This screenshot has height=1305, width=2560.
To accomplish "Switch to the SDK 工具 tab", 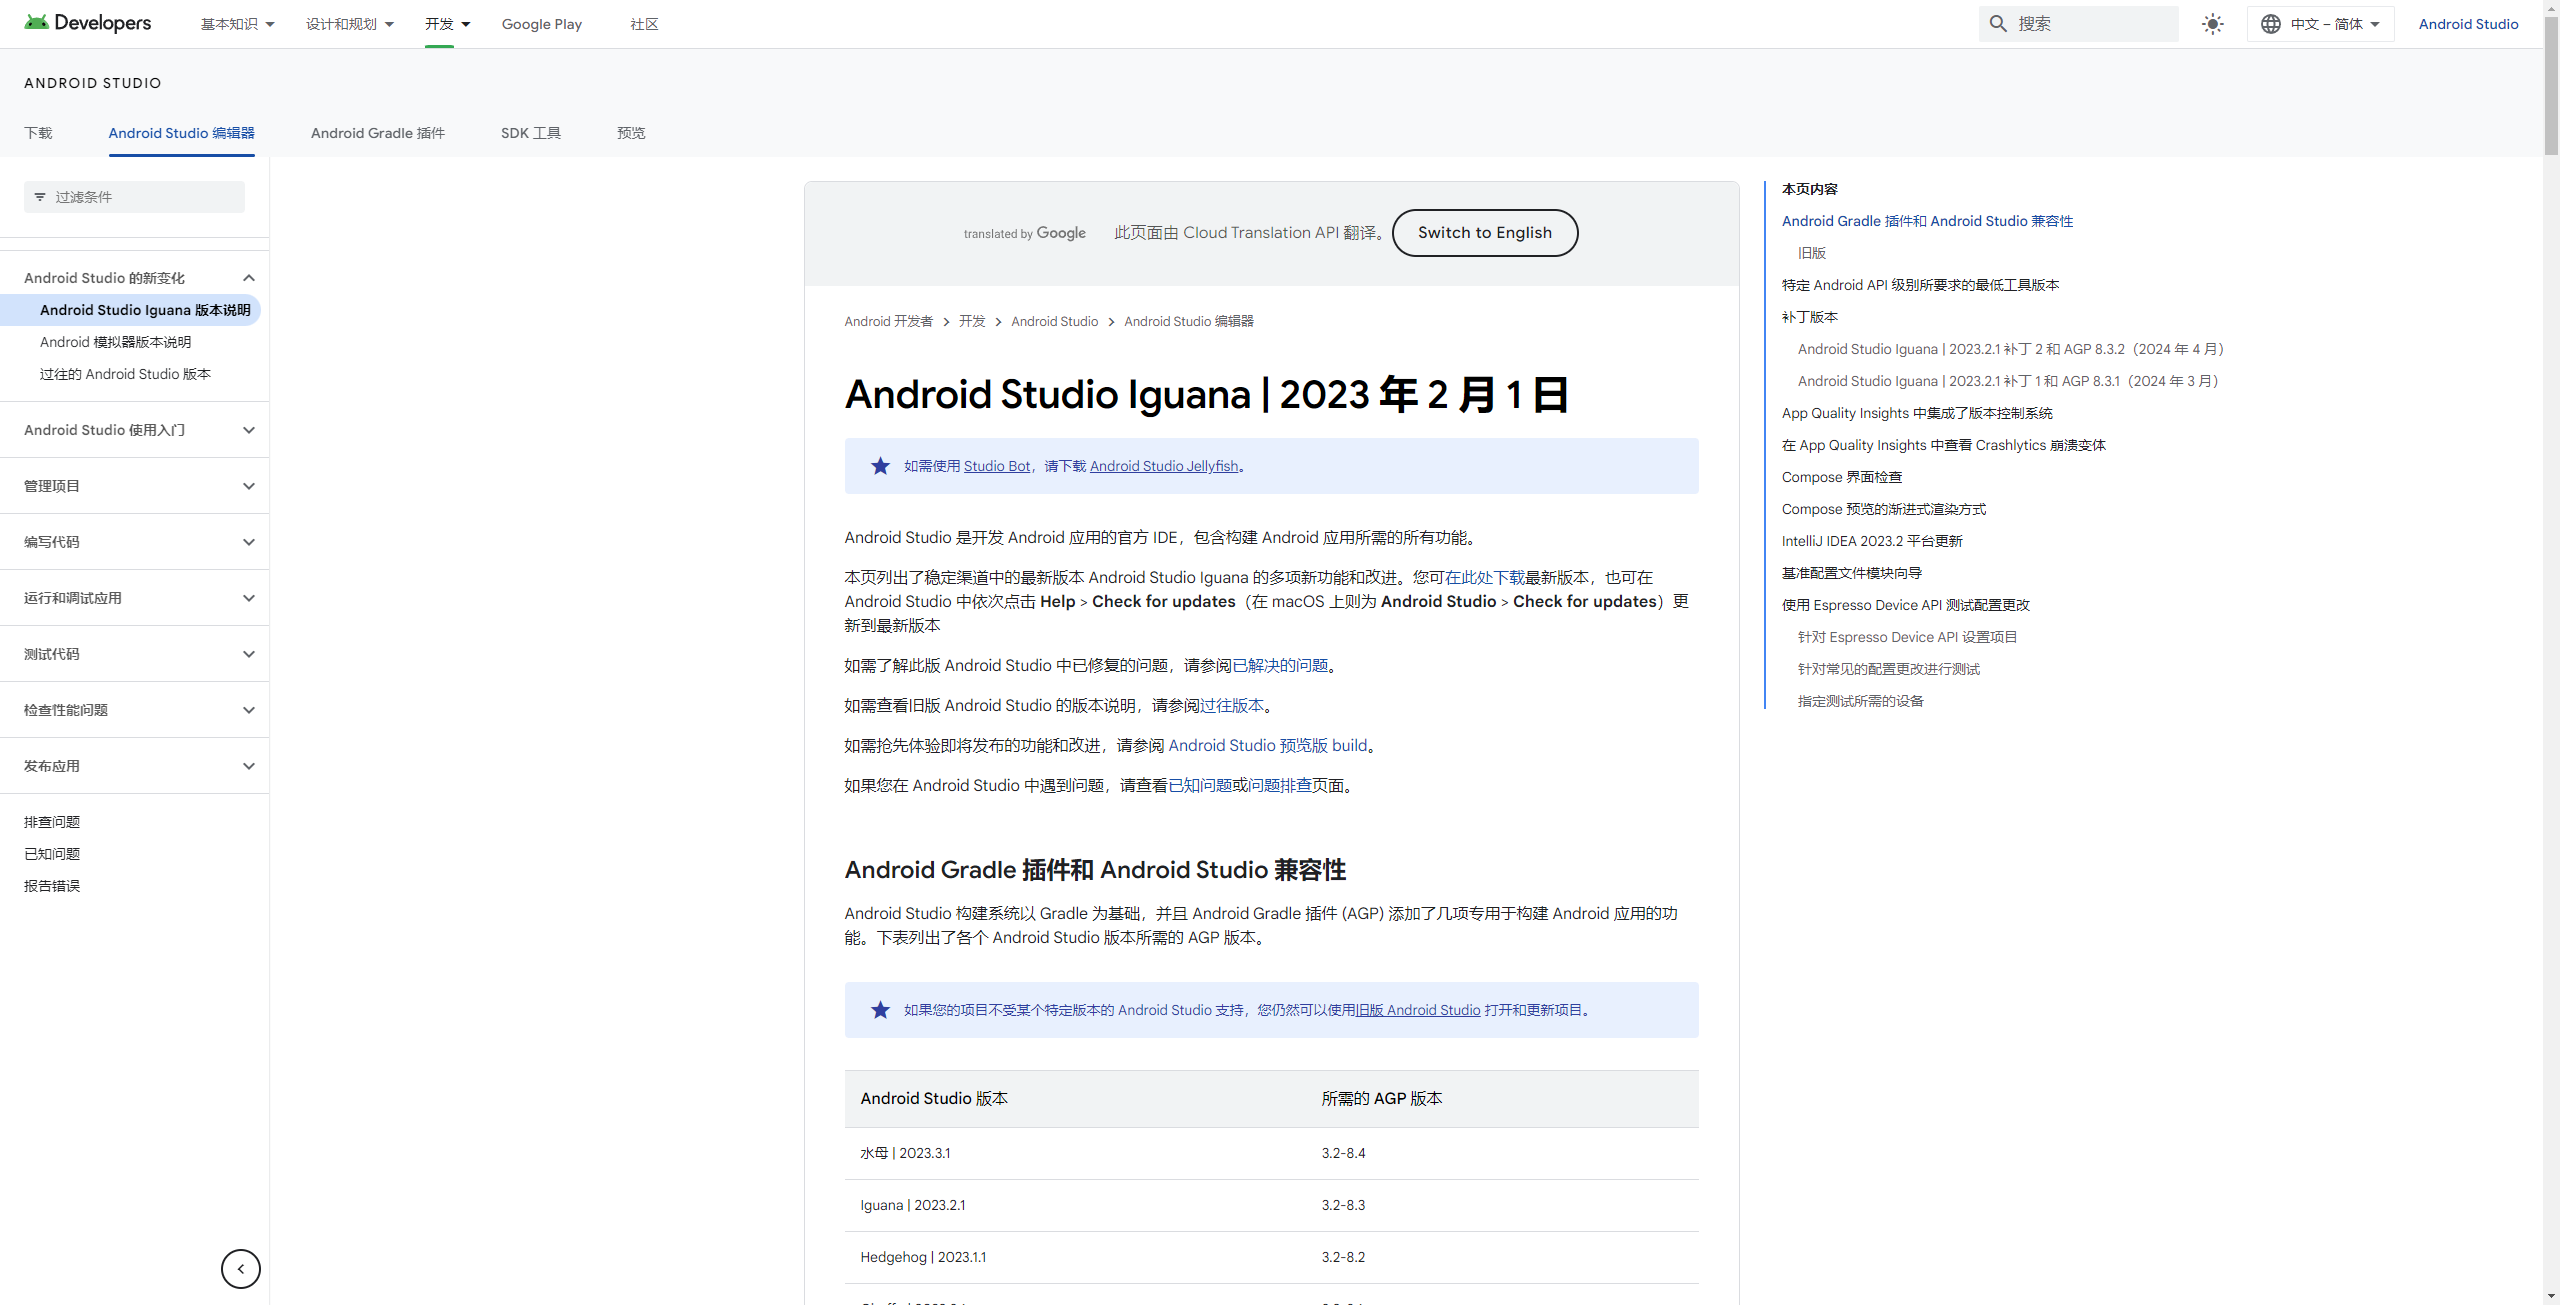I will pyautogui.click(x=531, y=133).
